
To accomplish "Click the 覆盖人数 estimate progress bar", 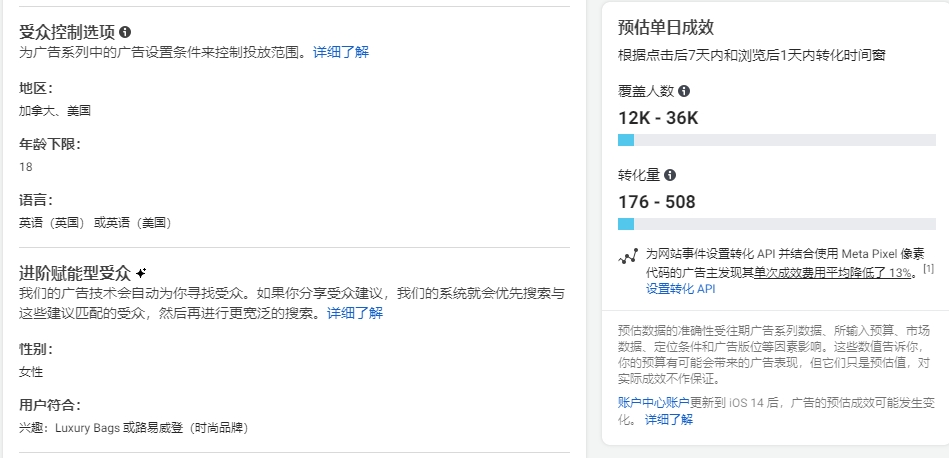I will (777, 140).
